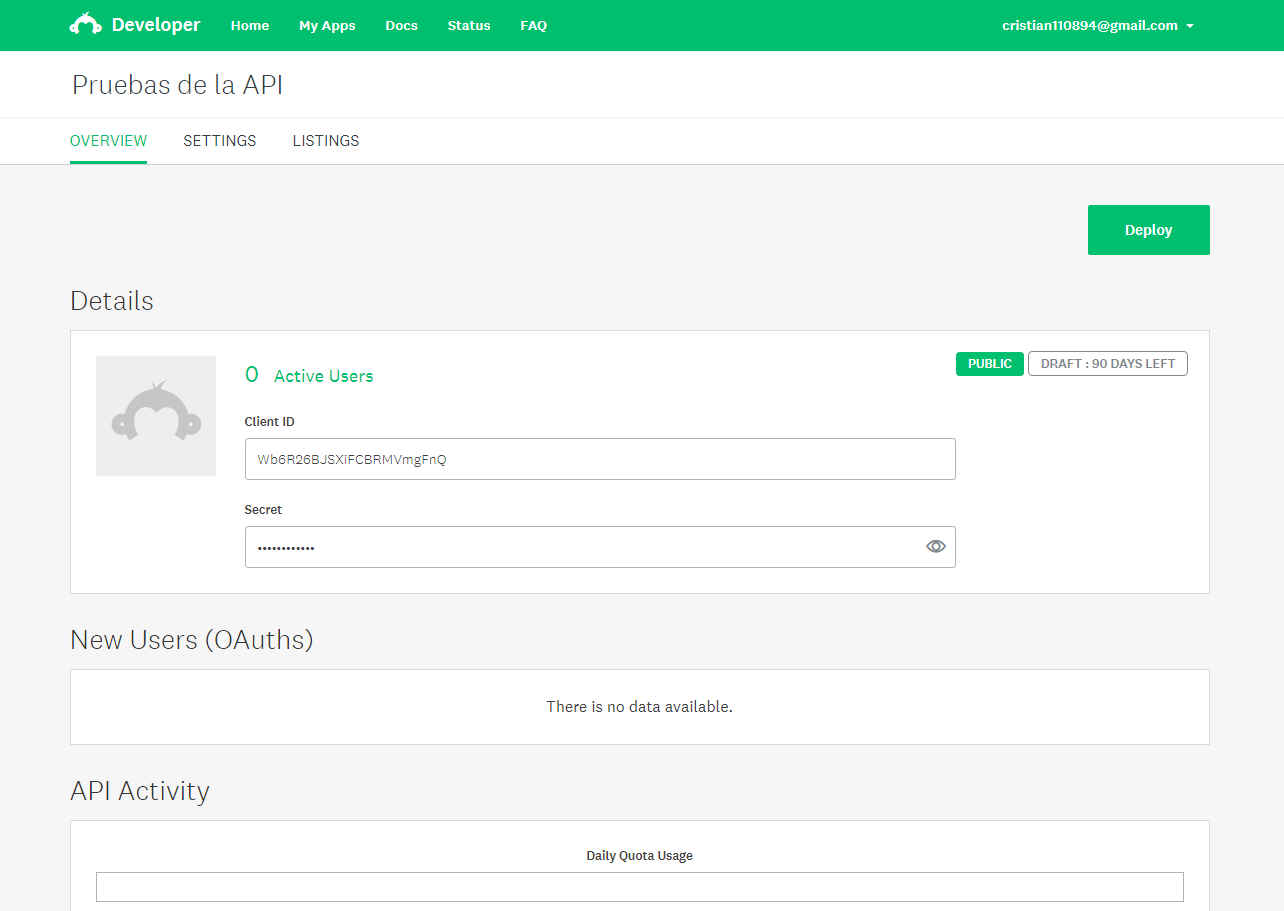
Task: Open the Docs page
Action: coord(401,25)
